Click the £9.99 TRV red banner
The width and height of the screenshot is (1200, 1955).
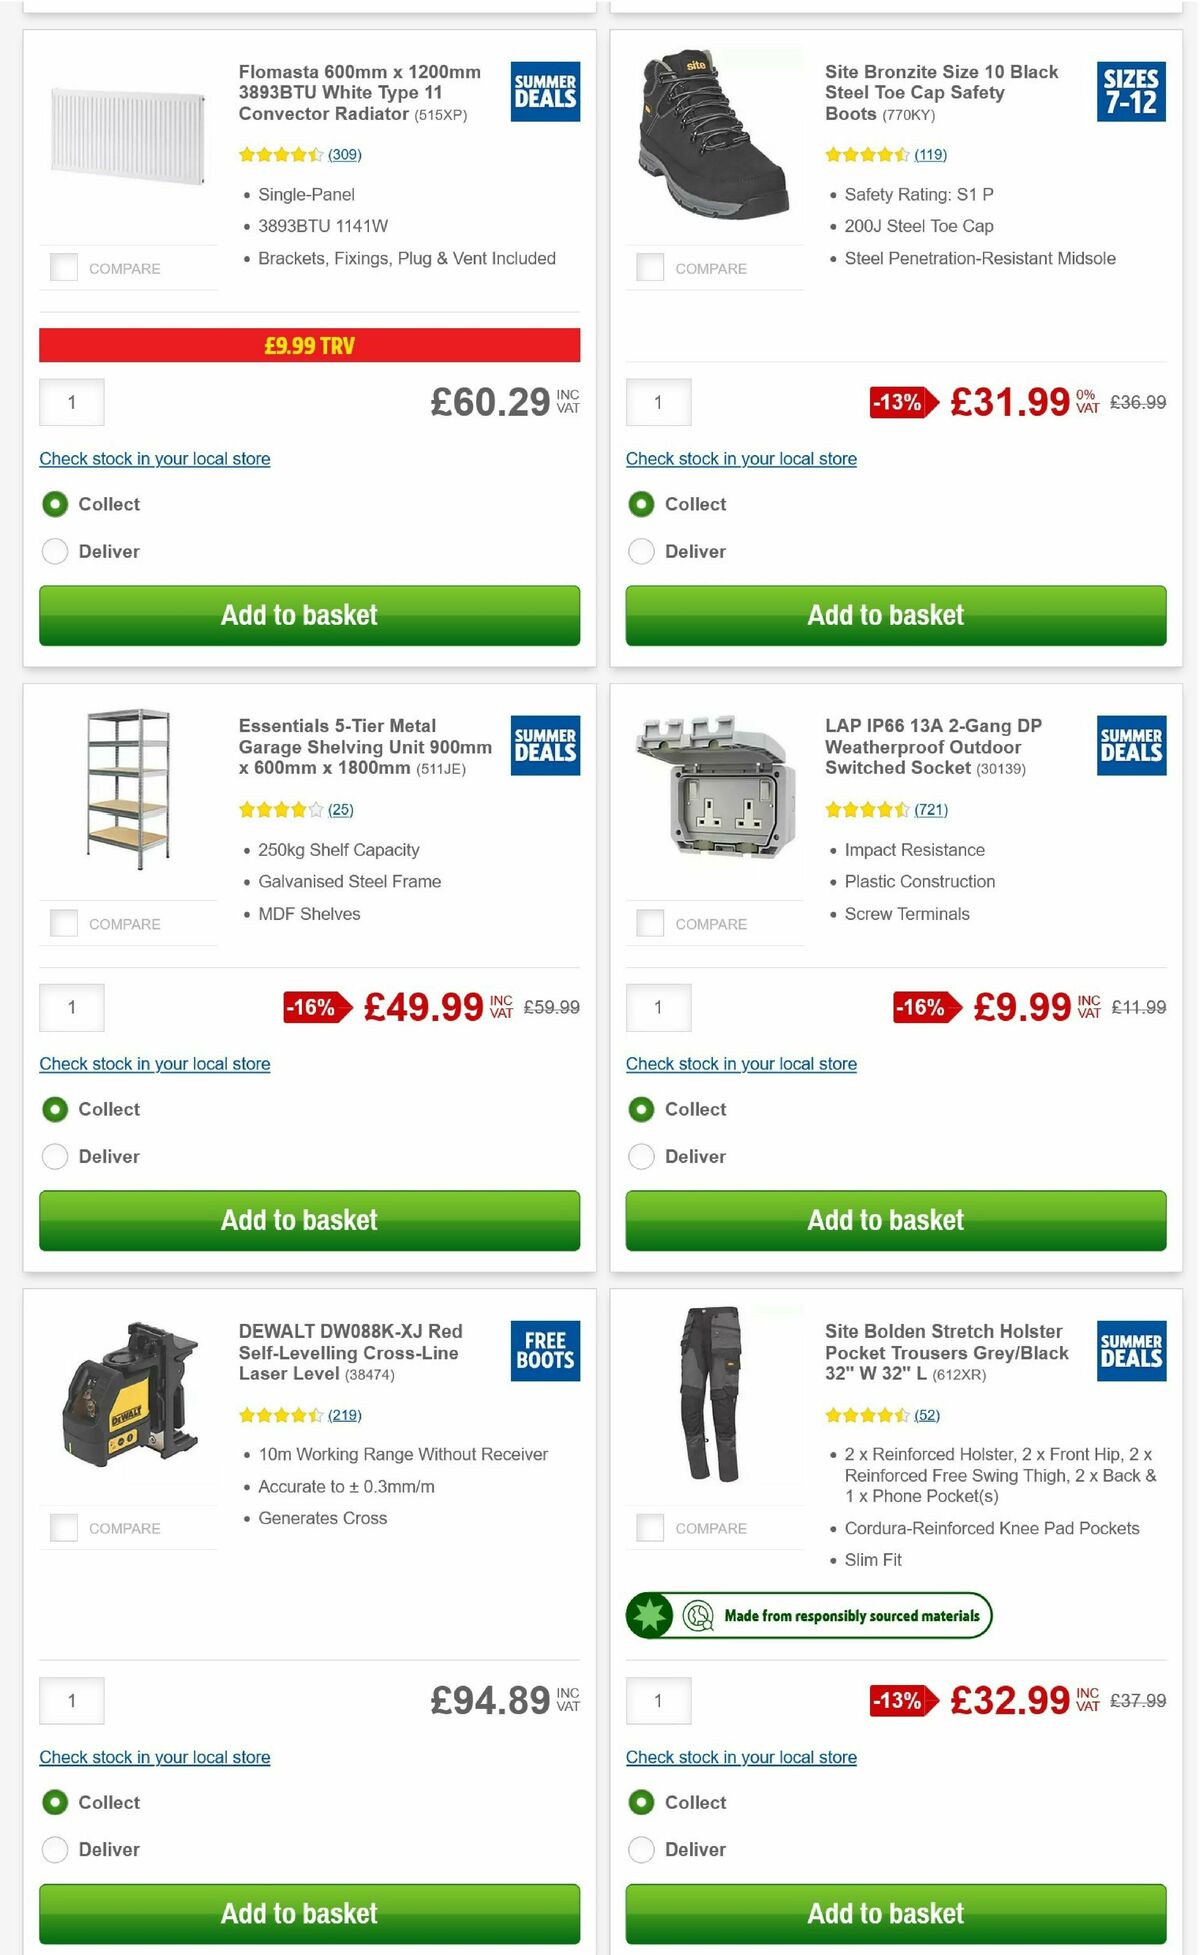point(308,346)
